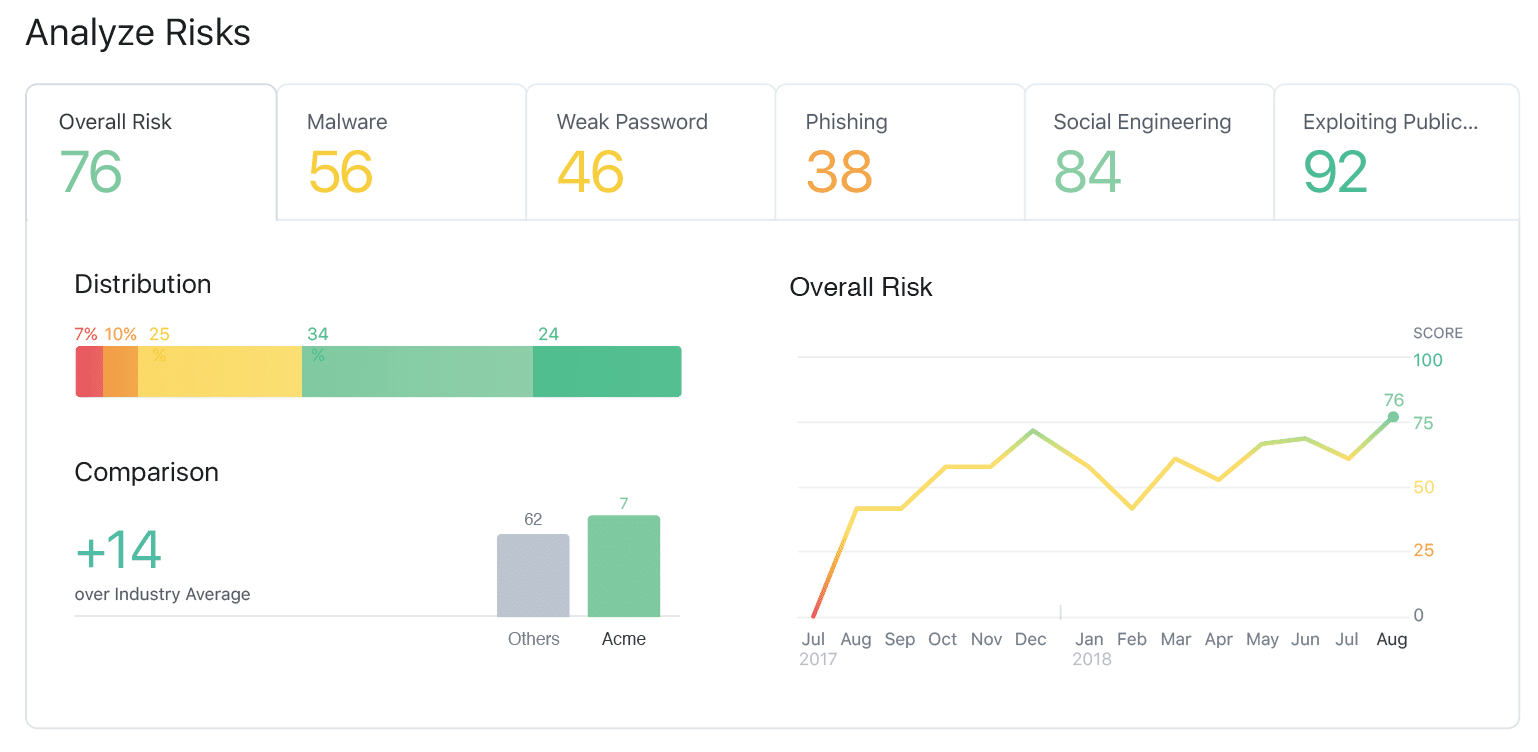Open the Phishing tab

(900, 152)
